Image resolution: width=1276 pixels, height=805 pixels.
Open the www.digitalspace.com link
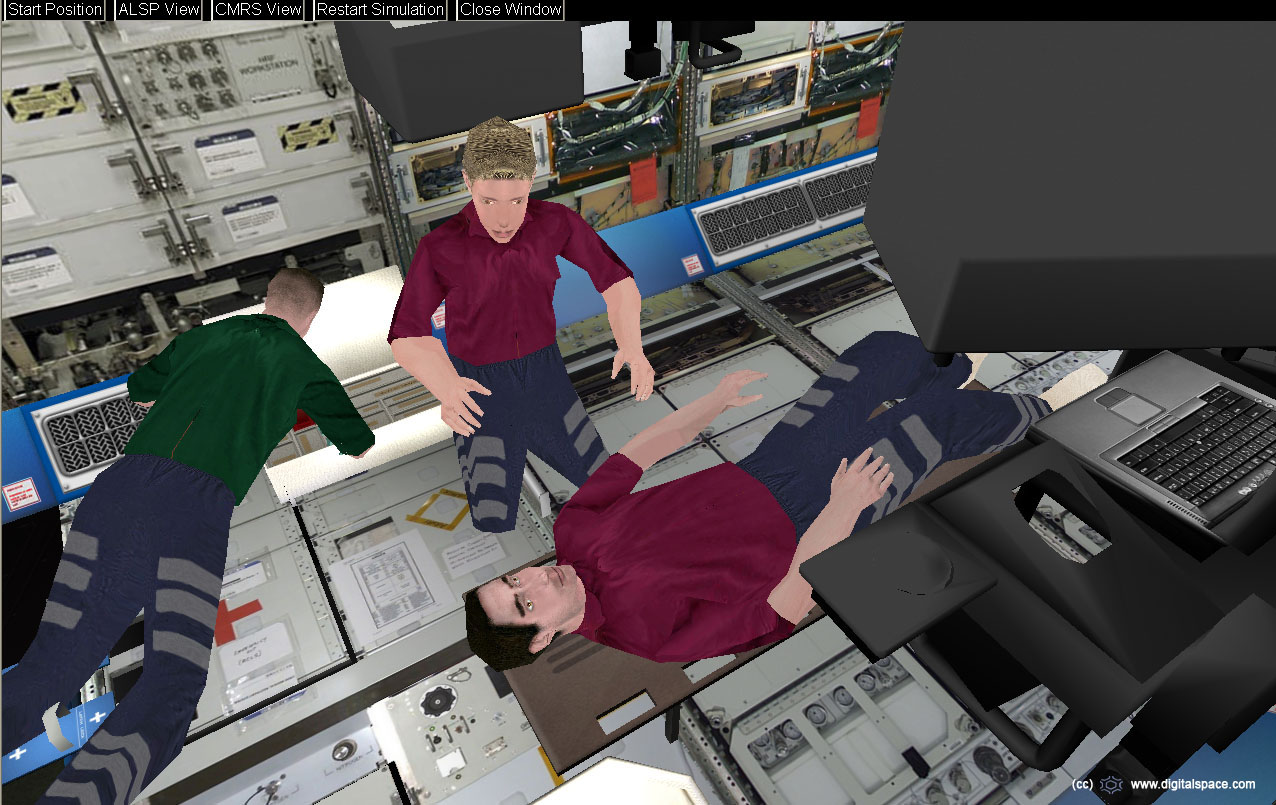coord(1192,785)
